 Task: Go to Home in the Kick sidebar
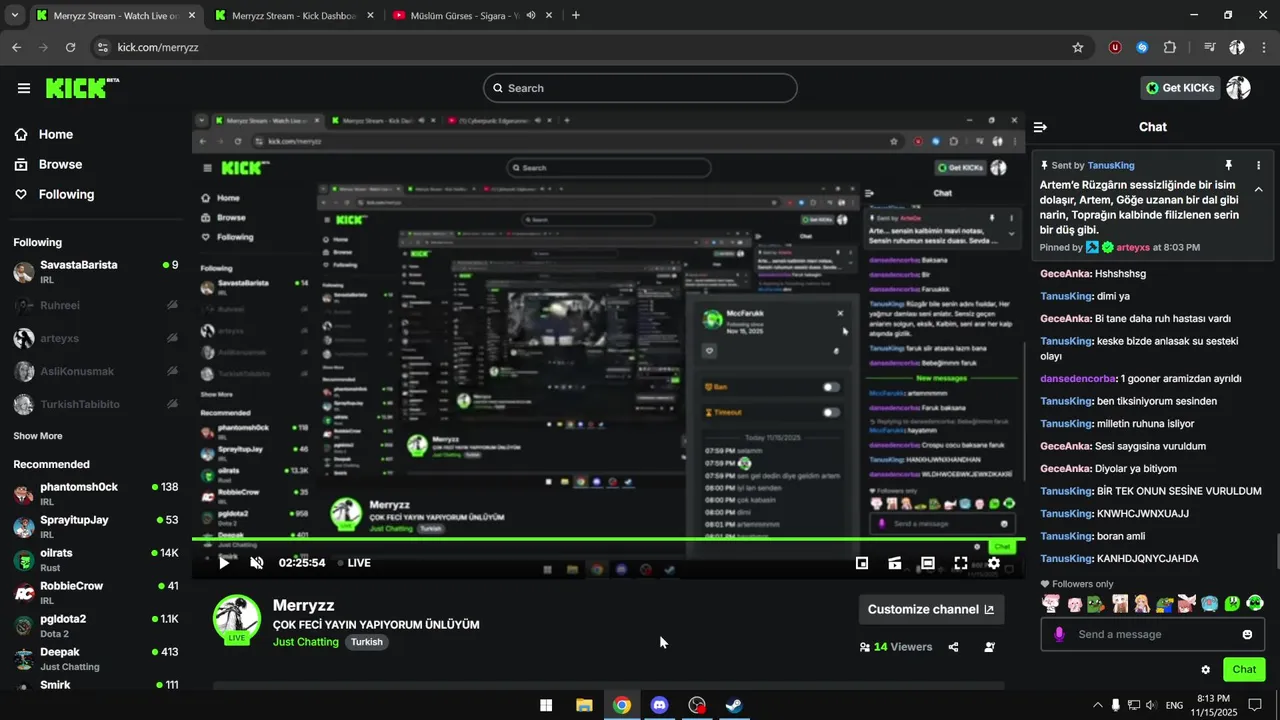[x=43, y=134]
